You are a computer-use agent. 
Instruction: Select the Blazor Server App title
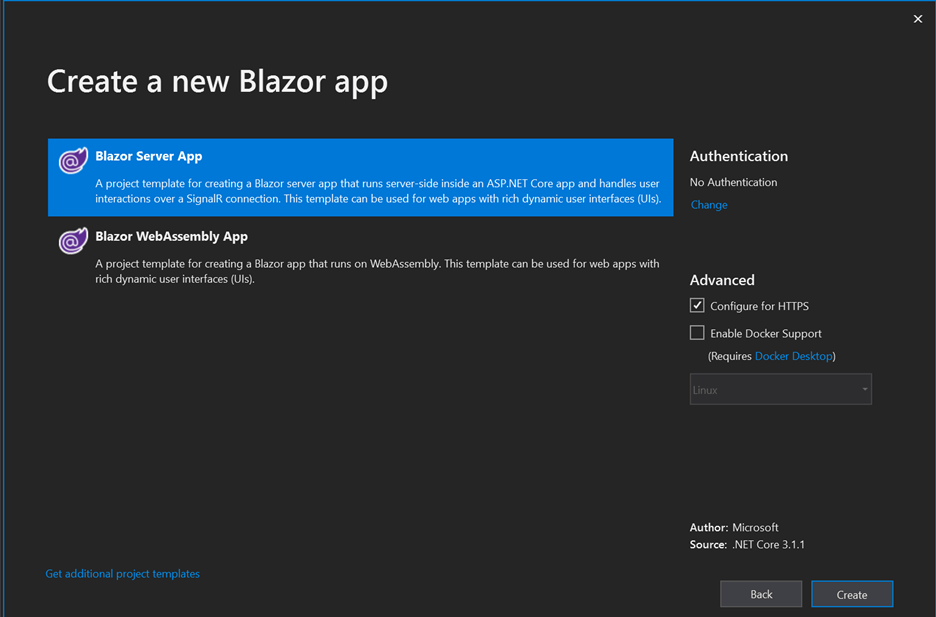pos(149,156)
